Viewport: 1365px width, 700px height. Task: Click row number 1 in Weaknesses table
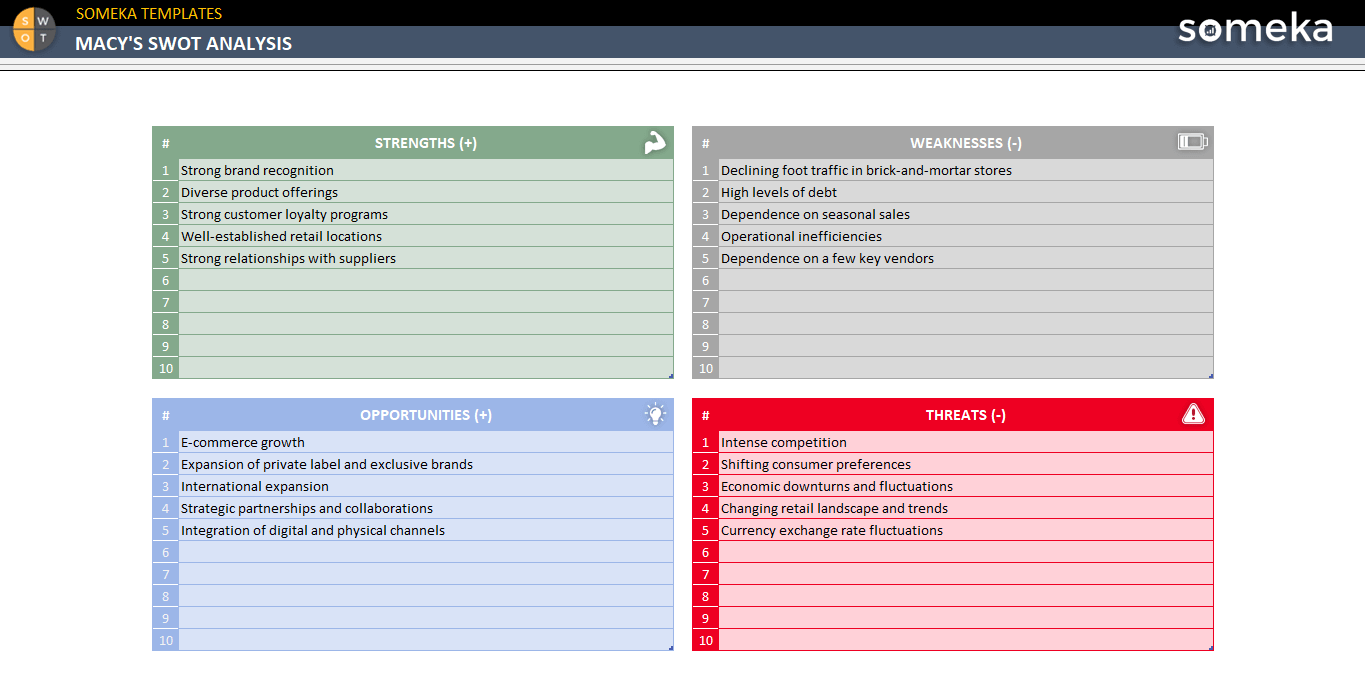(706, 170)
